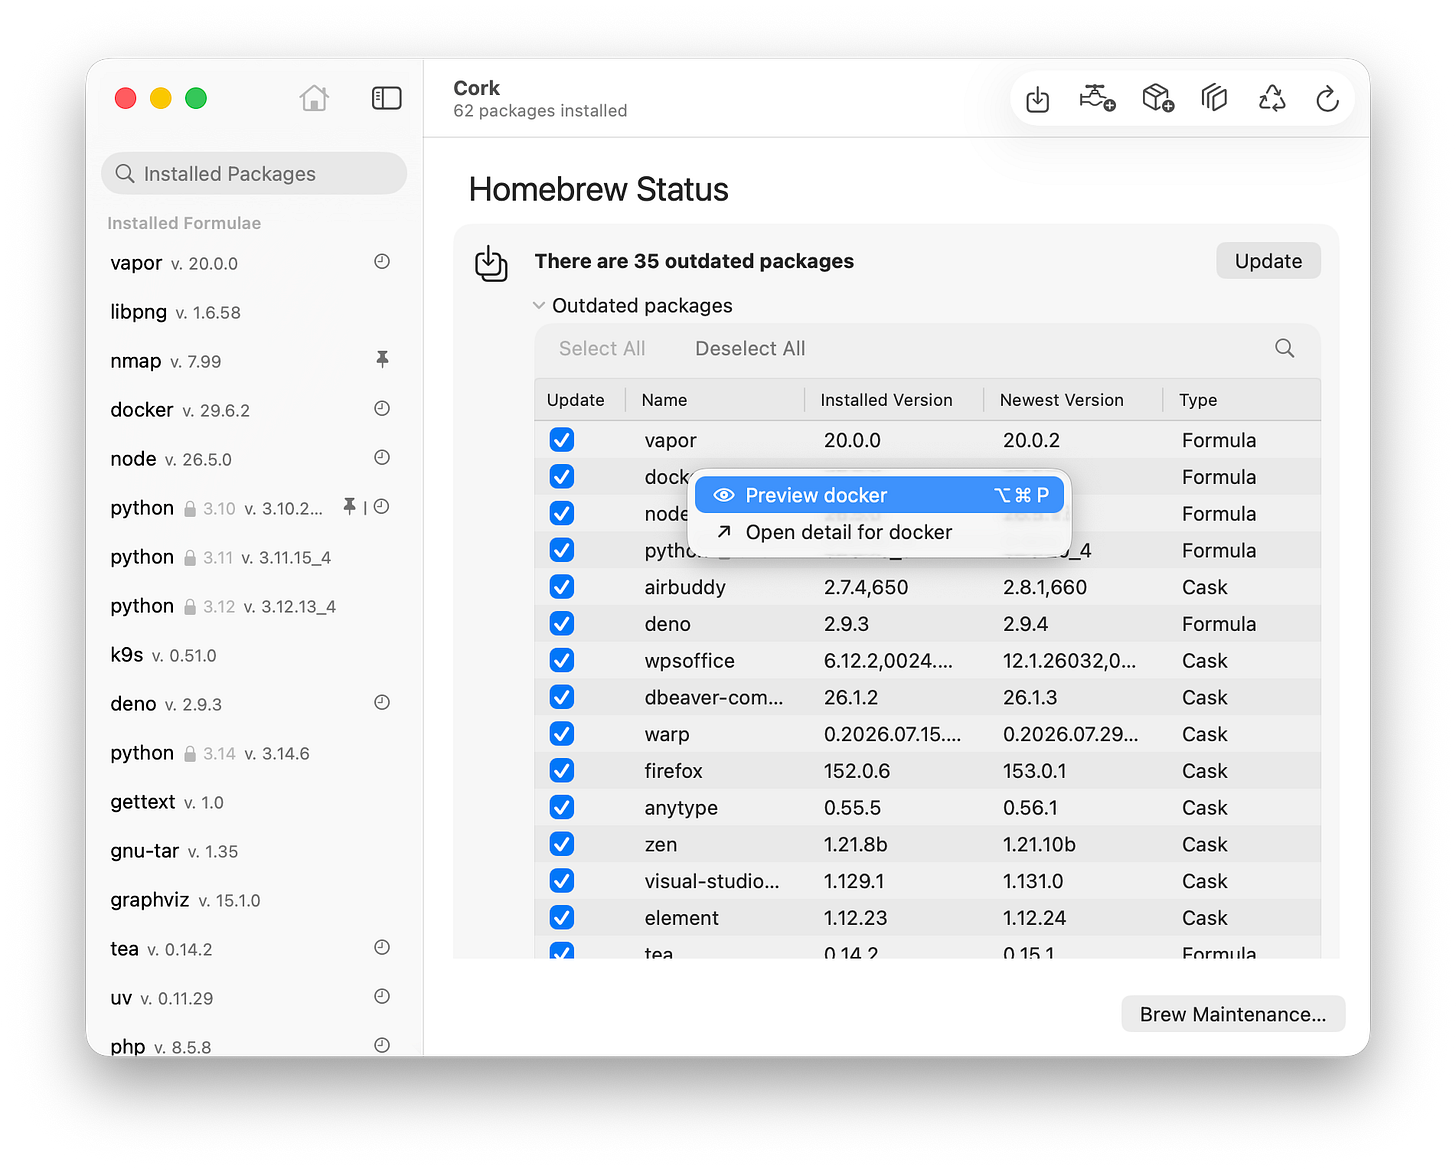Screen dimensions: 1456x1170
Task: Choose Open detail for docker
Action: coord(879,532)
